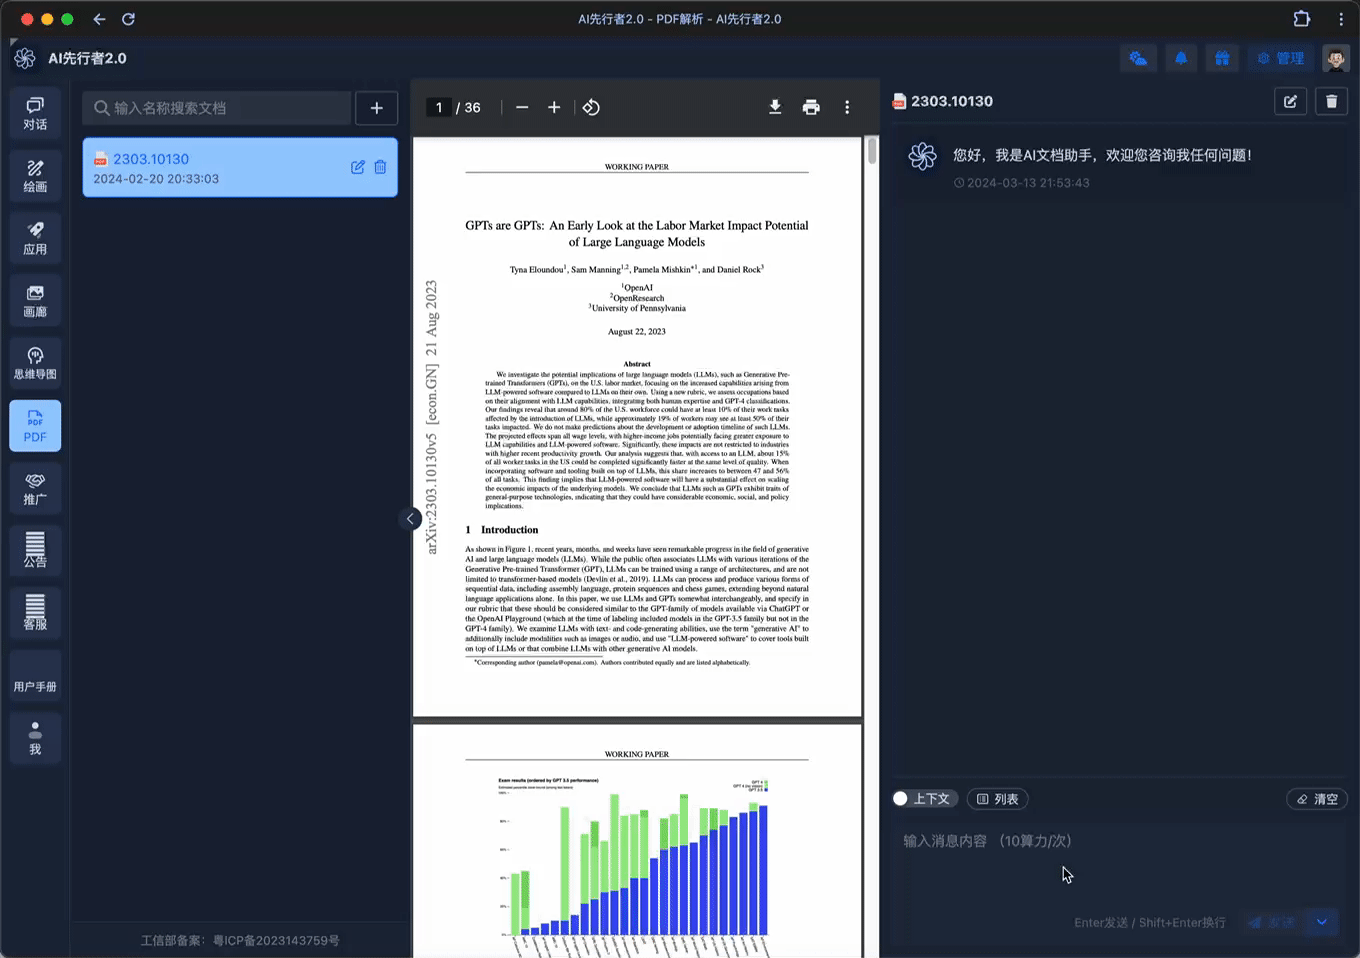1360x958 pixels.
Task: Open the 推广 promotion sidebar item
Action: pos(35,488)
